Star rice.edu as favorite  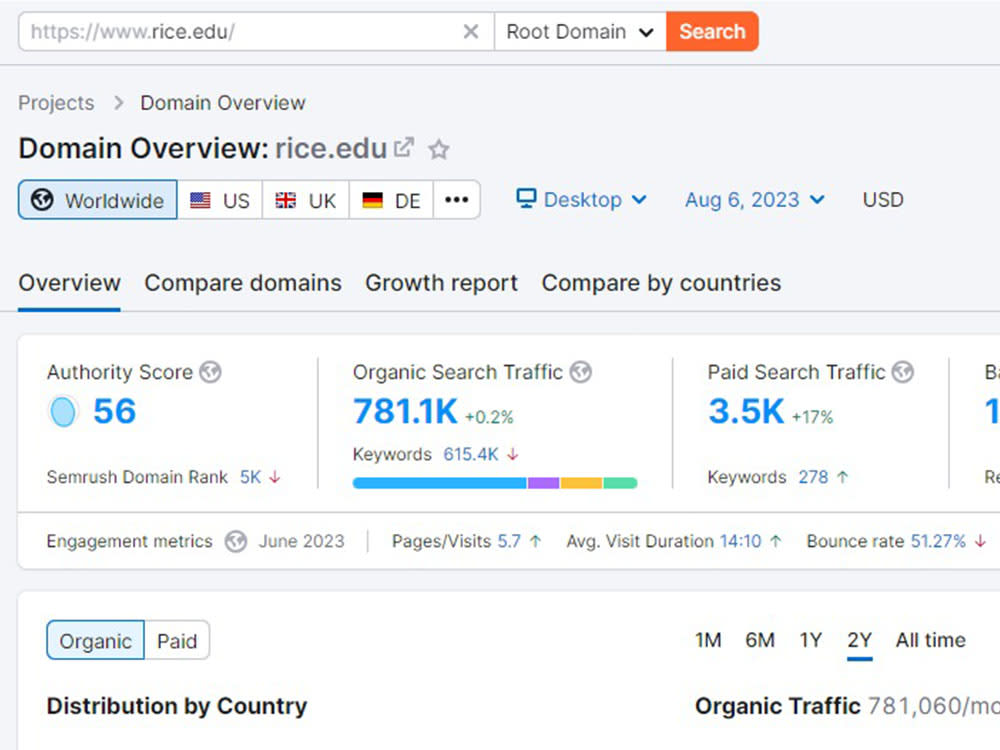click(x=439, y=149)
